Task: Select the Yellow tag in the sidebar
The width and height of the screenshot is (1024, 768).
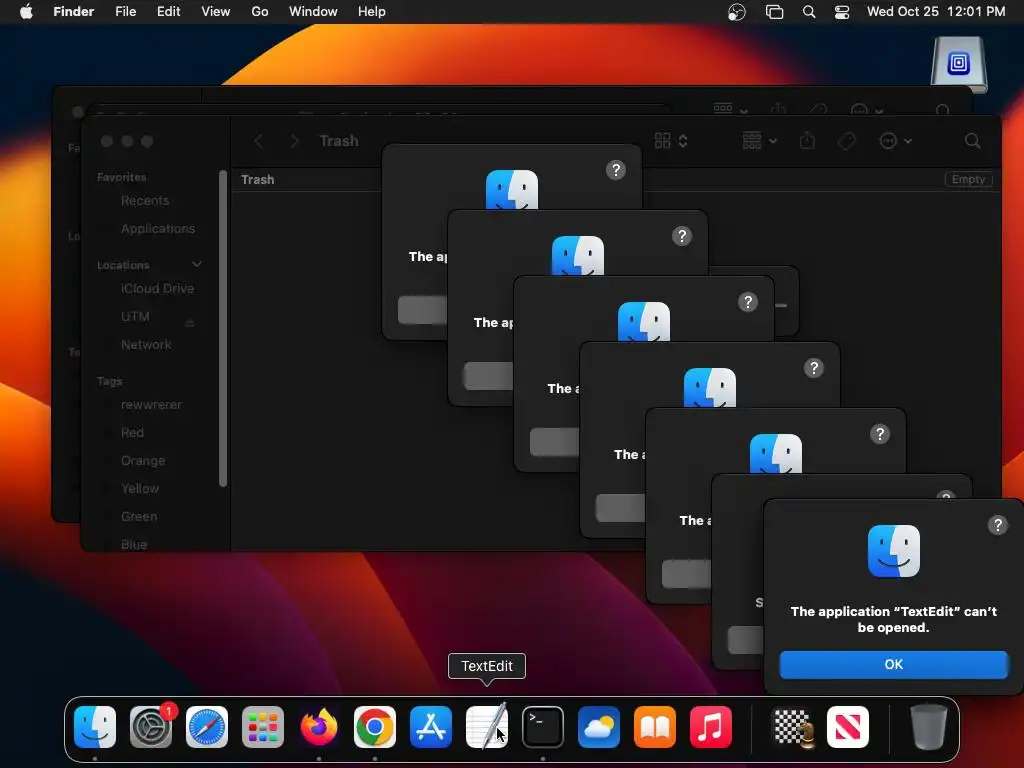Action: pos(139,488)
